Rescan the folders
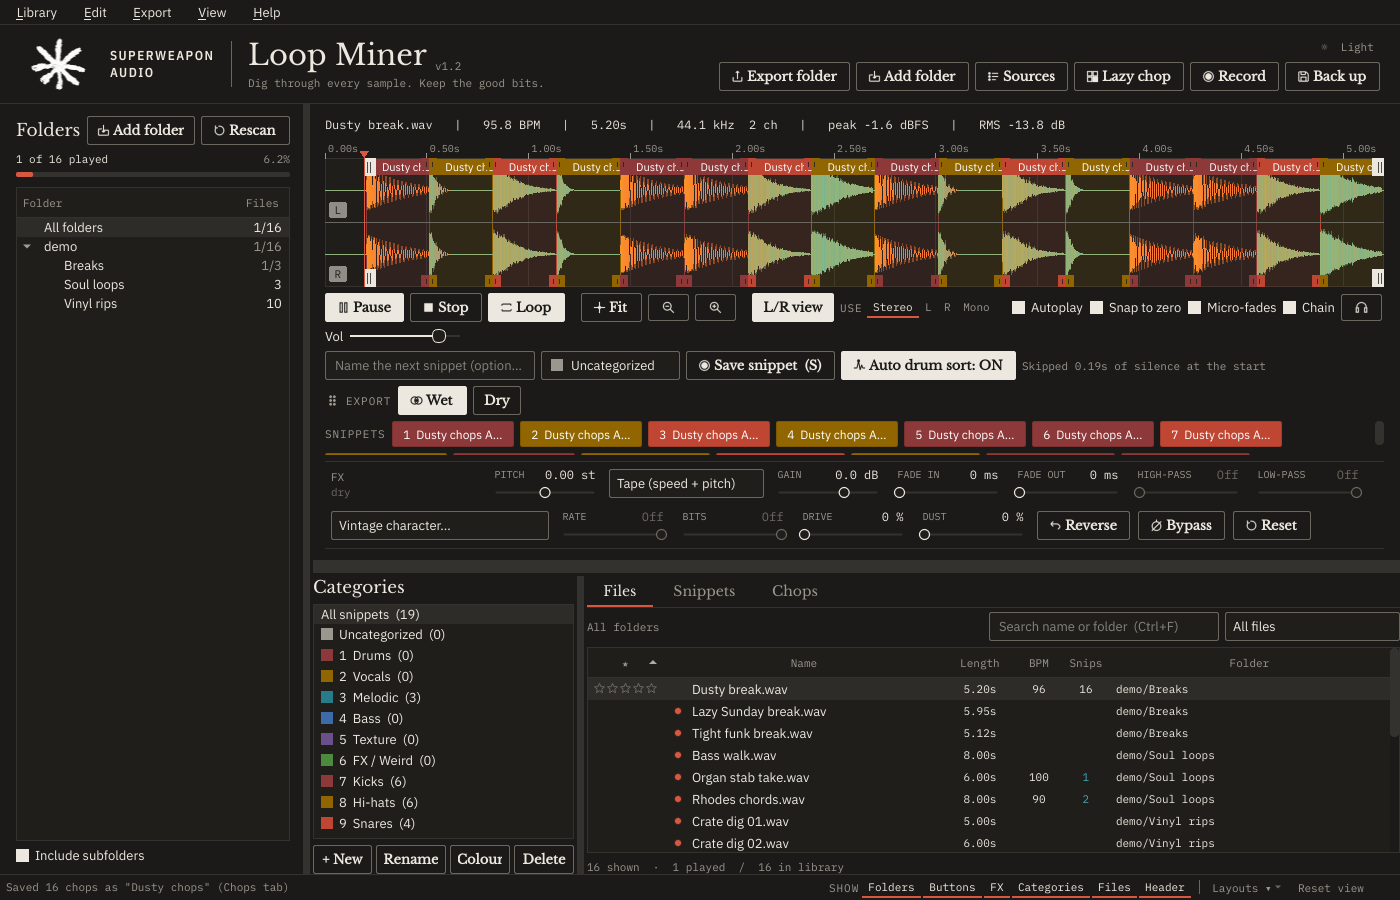This screenshot has height=900, width=1400. click(245, 131)
